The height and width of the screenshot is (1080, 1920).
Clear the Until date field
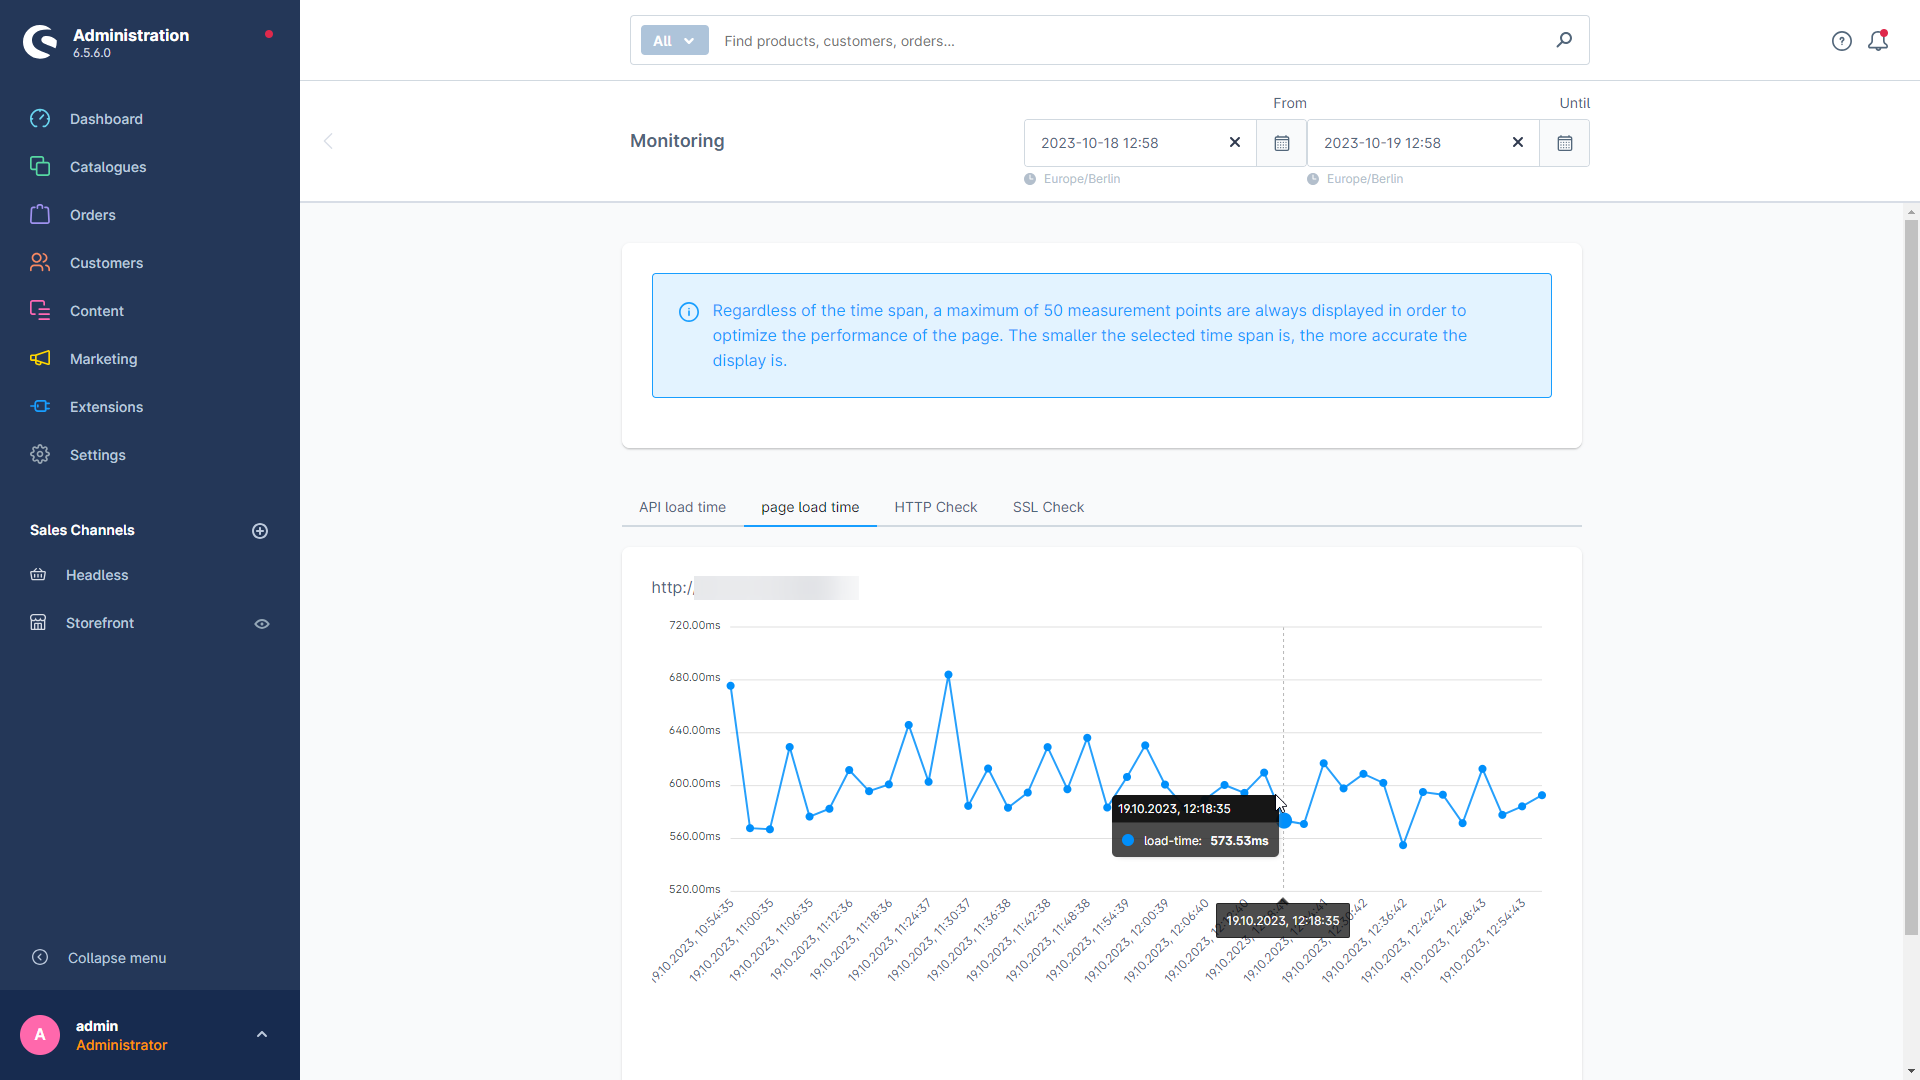coord(1516,142)
